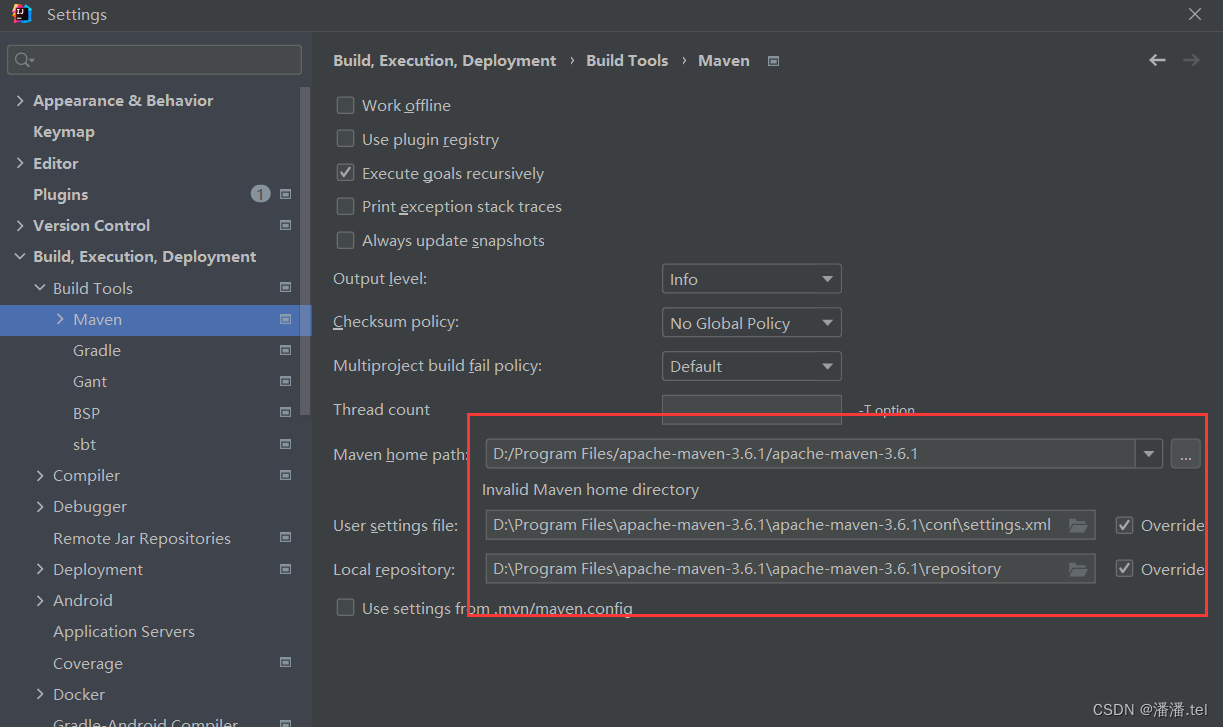Click the ellipsis browse button for Maven home
Viewport: 1223px width, 727px height.
1185,454
